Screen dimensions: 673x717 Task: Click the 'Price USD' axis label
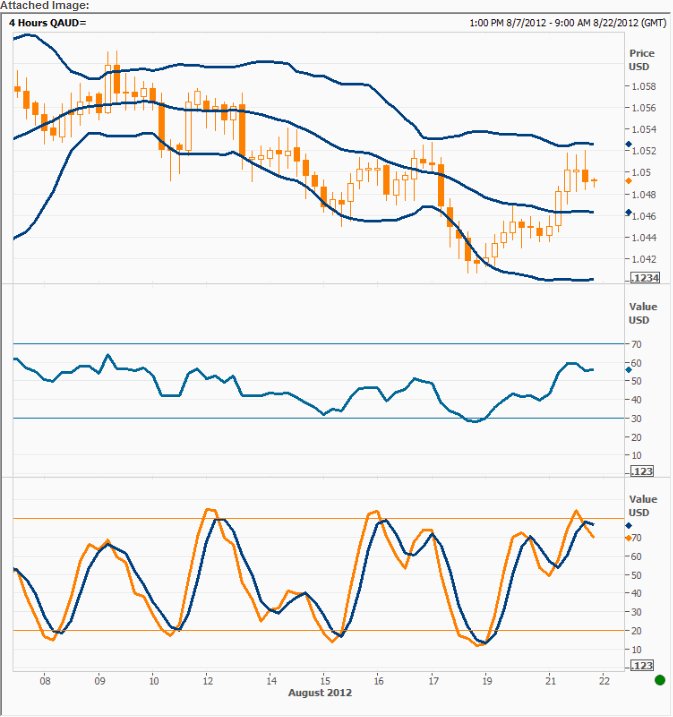[x=641, y=60]
